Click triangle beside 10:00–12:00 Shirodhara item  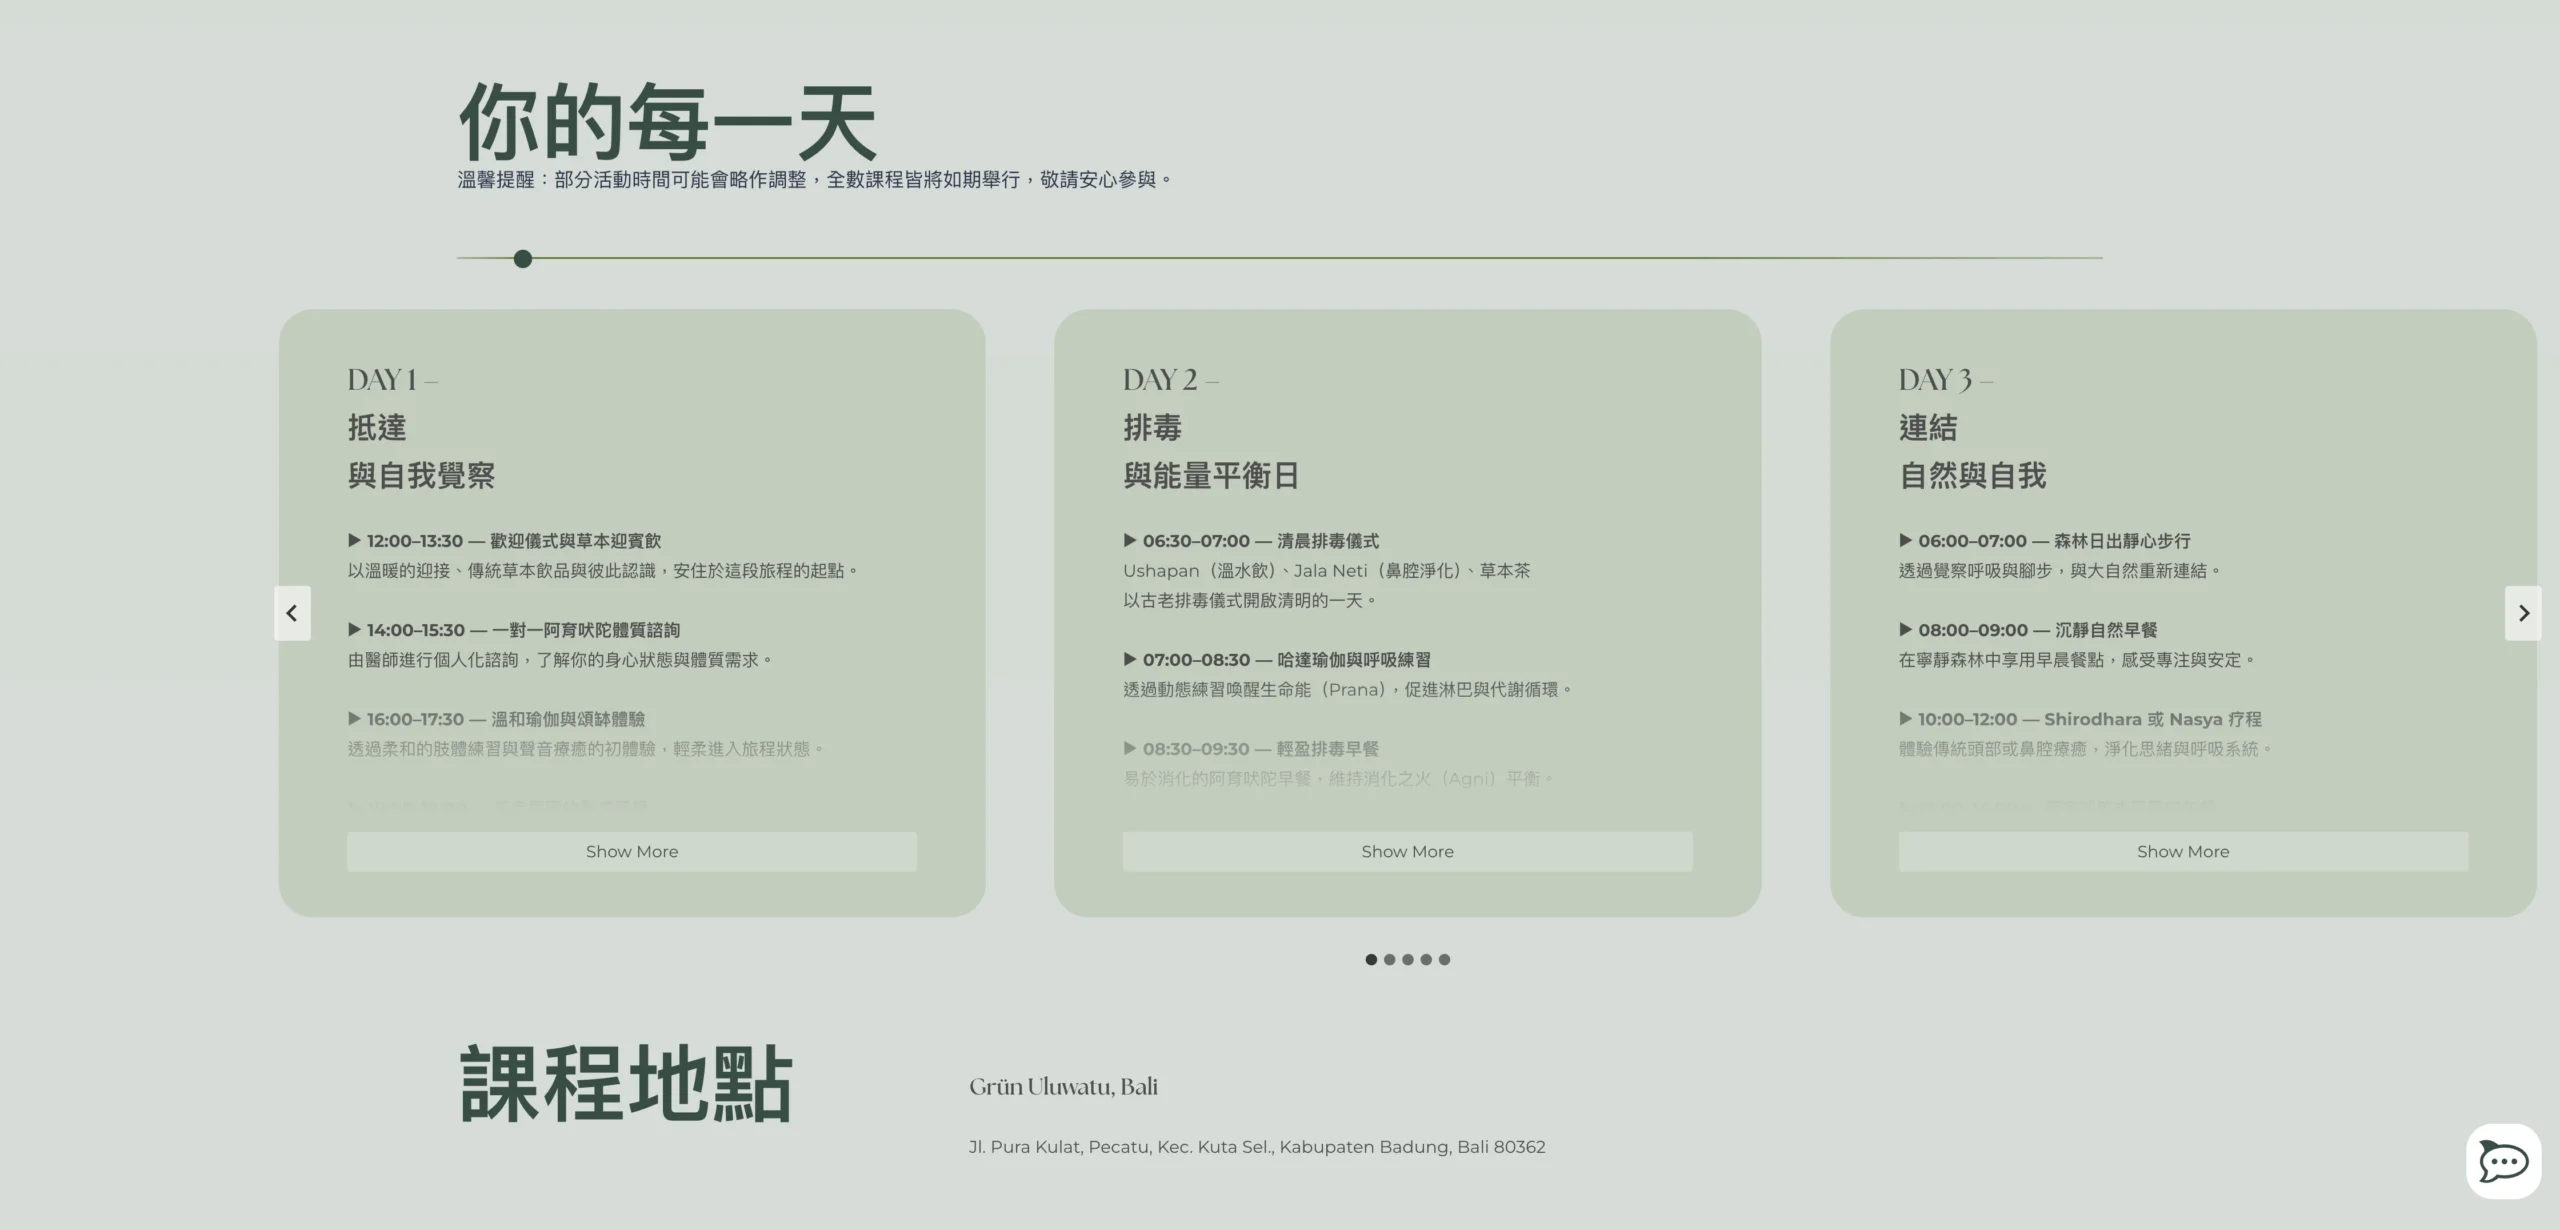pos(1905,719)
